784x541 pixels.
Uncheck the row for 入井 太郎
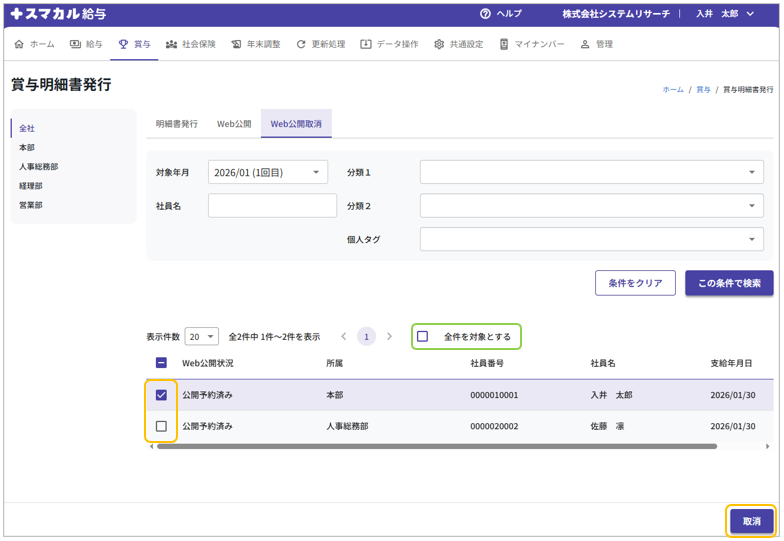[161, 395]
